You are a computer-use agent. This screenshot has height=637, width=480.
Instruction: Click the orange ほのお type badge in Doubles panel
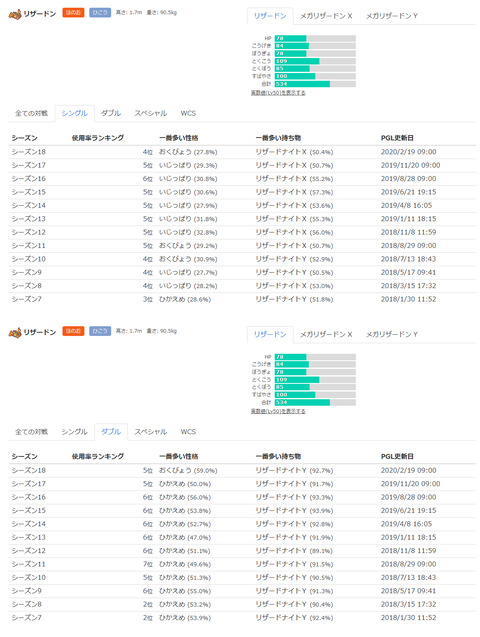[x=73, y=331]
